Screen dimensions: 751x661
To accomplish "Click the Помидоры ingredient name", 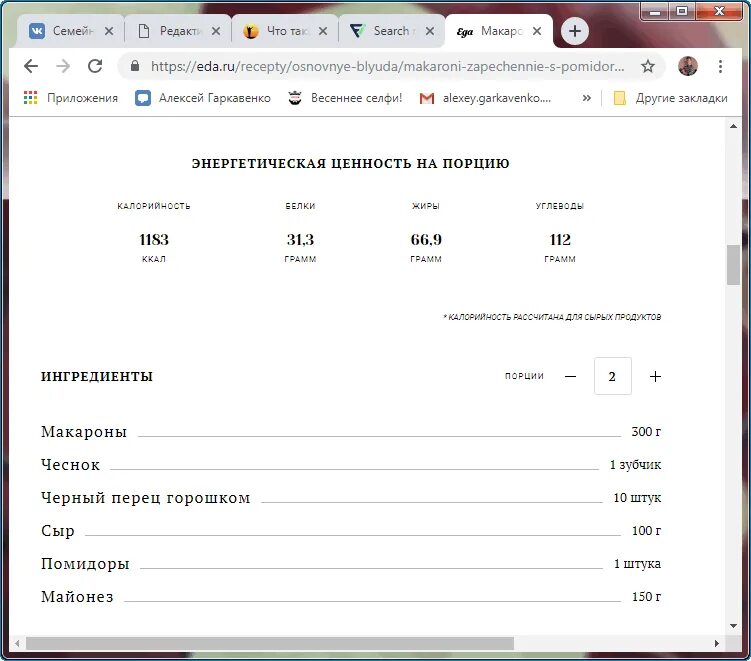I will coord(85,564).
